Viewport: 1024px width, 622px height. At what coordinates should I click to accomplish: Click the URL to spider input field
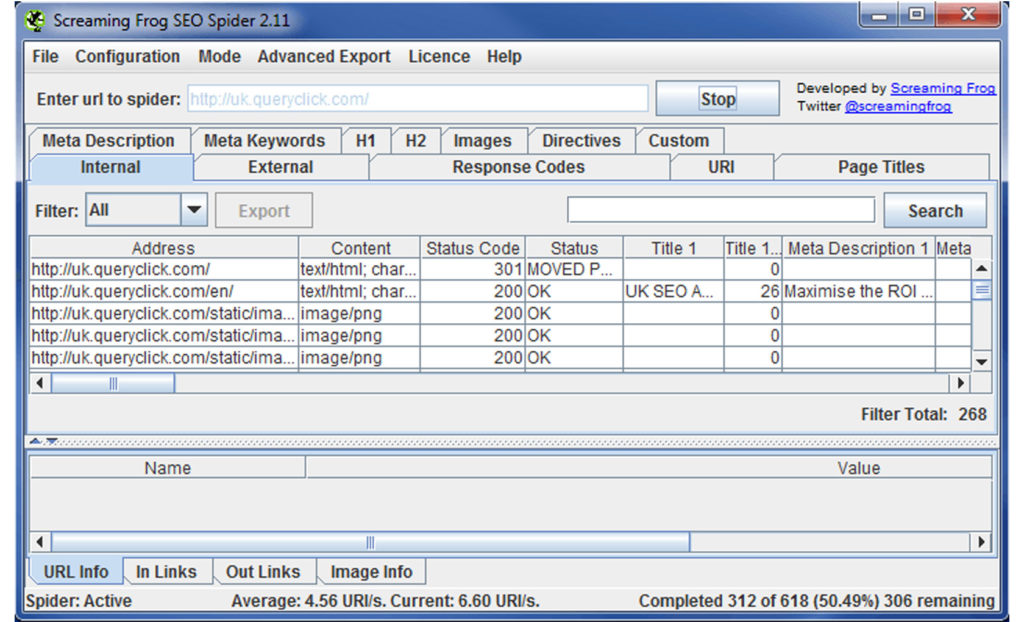(x=417, y=99)
